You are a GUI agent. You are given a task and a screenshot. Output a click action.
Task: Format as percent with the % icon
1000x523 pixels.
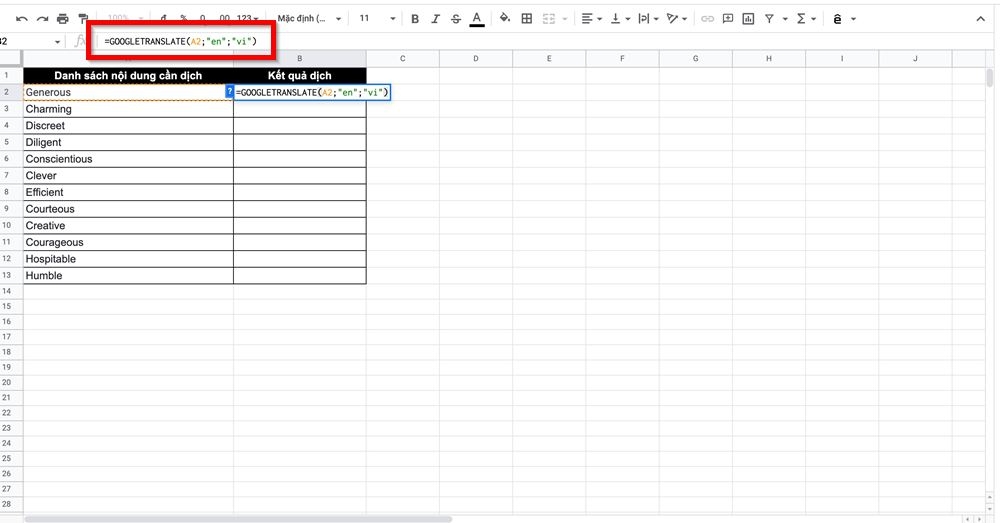pos(184,19)
